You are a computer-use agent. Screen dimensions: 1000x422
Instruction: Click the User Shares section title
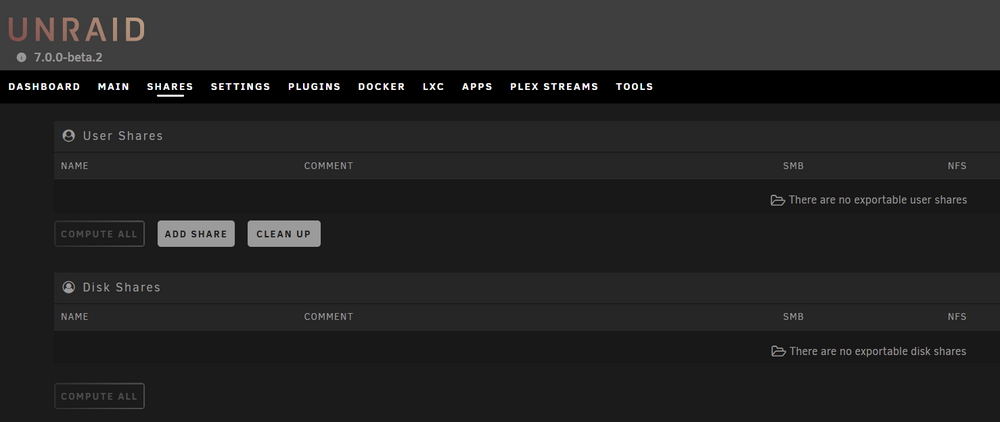(122, 136)
